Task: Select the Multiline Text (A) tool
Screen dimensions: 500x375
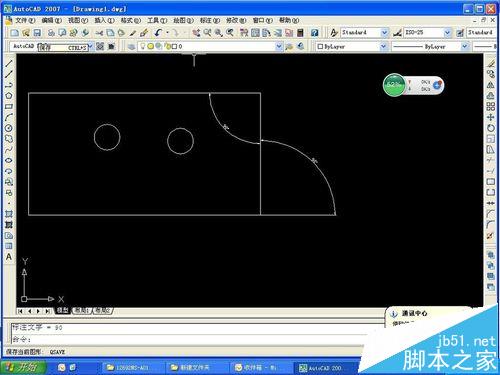Action: click(9, 257)
